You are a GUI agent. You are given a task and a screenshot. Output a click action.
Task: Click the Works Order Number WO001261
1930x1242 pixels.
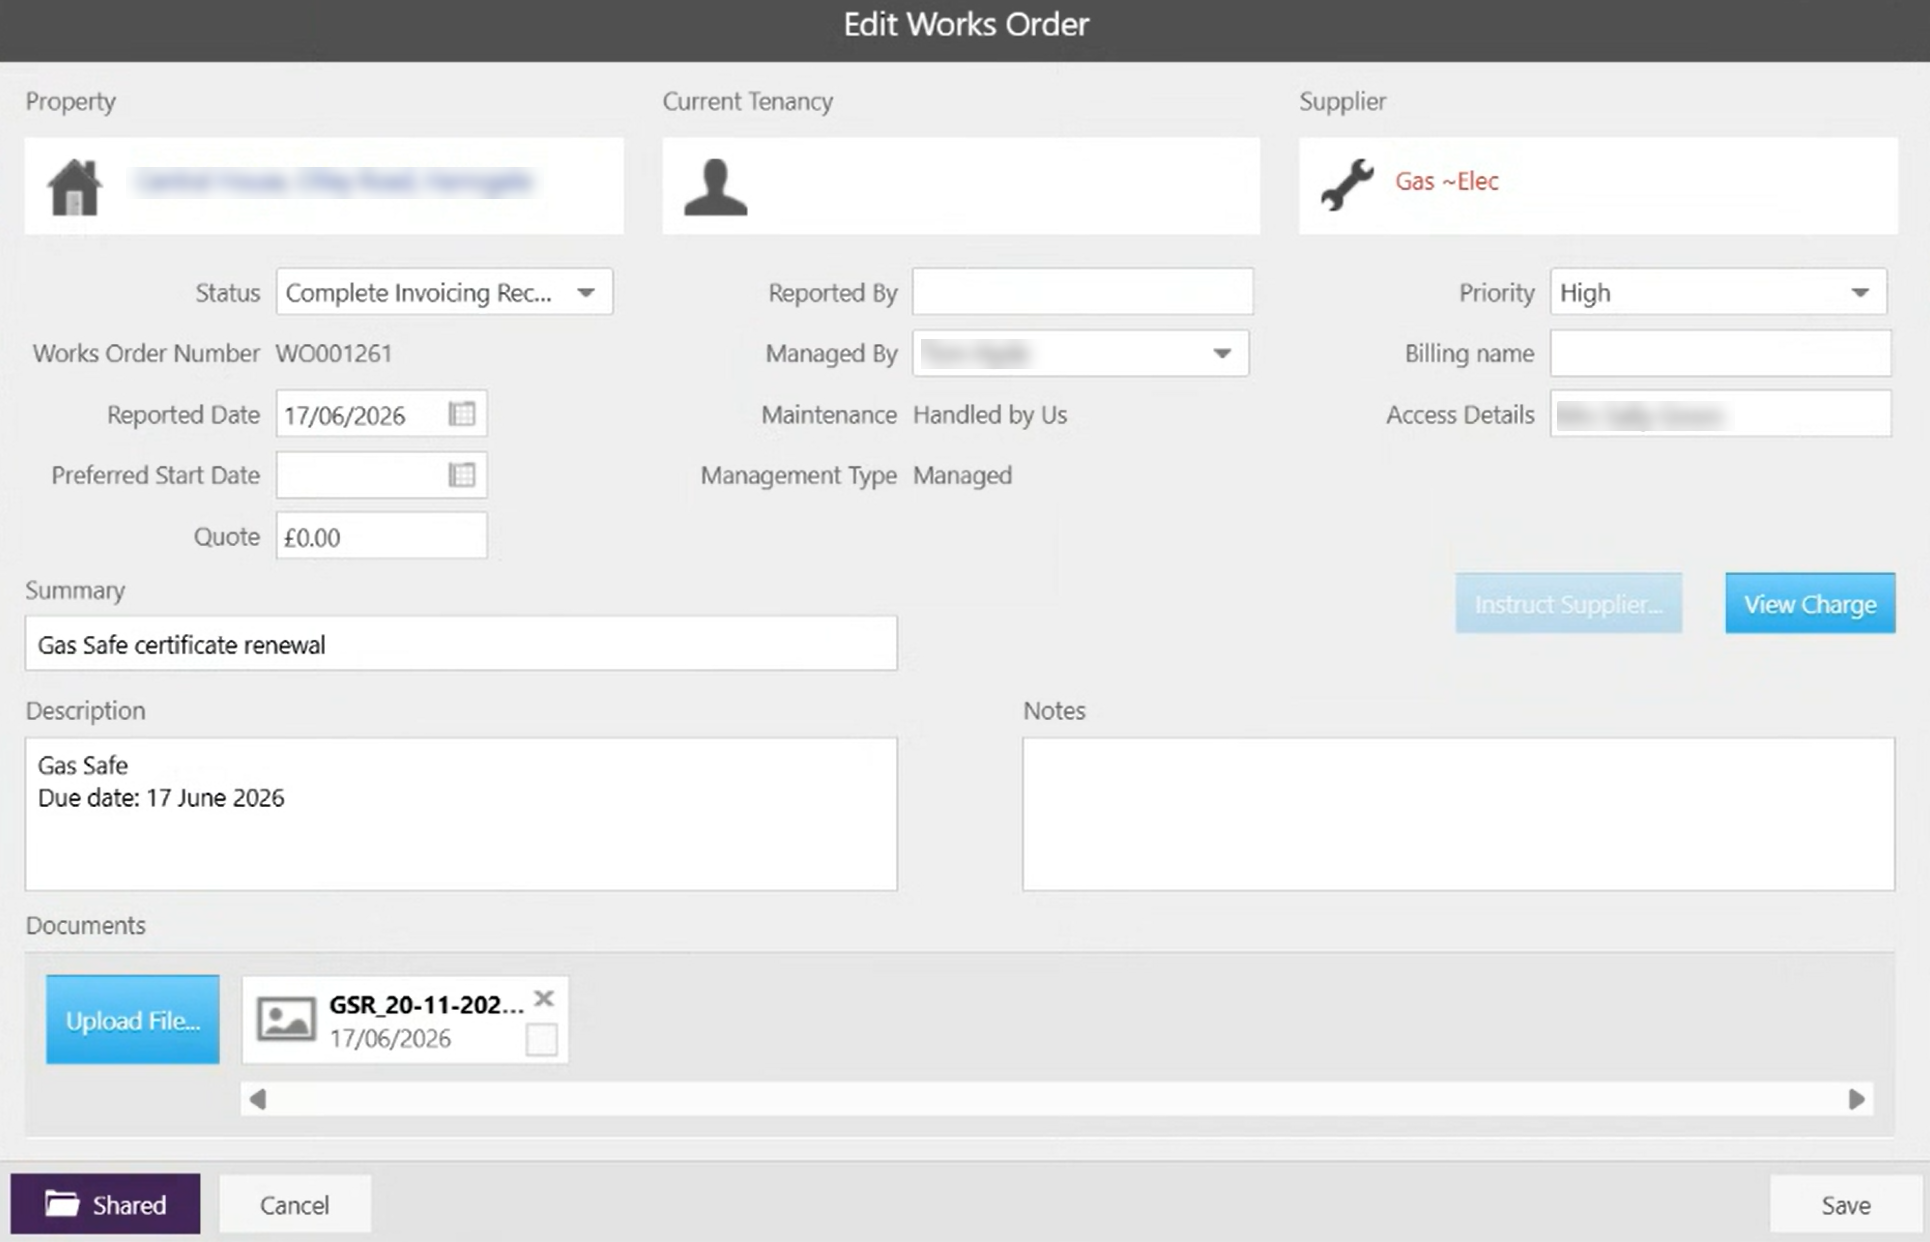pyautogui.click(x=334, y=353)
